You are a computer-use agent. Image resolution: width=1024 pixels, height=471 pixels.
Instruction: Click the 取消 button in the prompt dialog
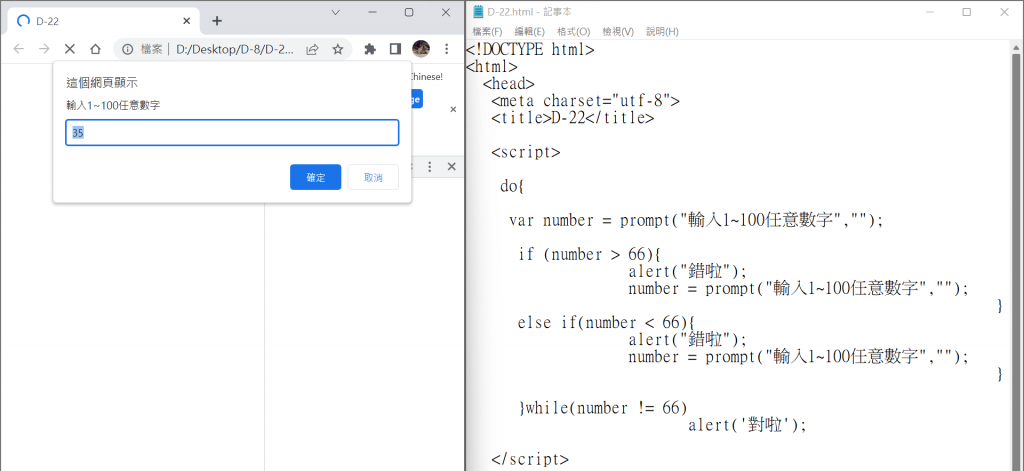[373, 177]
